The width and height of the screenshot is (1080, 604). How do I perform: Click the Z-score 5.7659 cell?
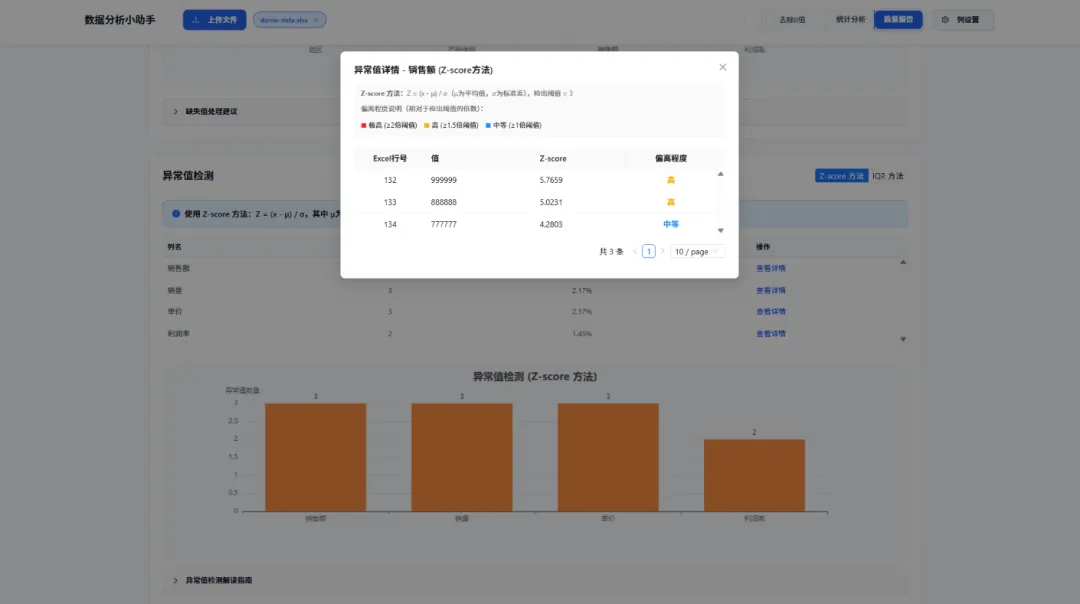pos(551,180)
